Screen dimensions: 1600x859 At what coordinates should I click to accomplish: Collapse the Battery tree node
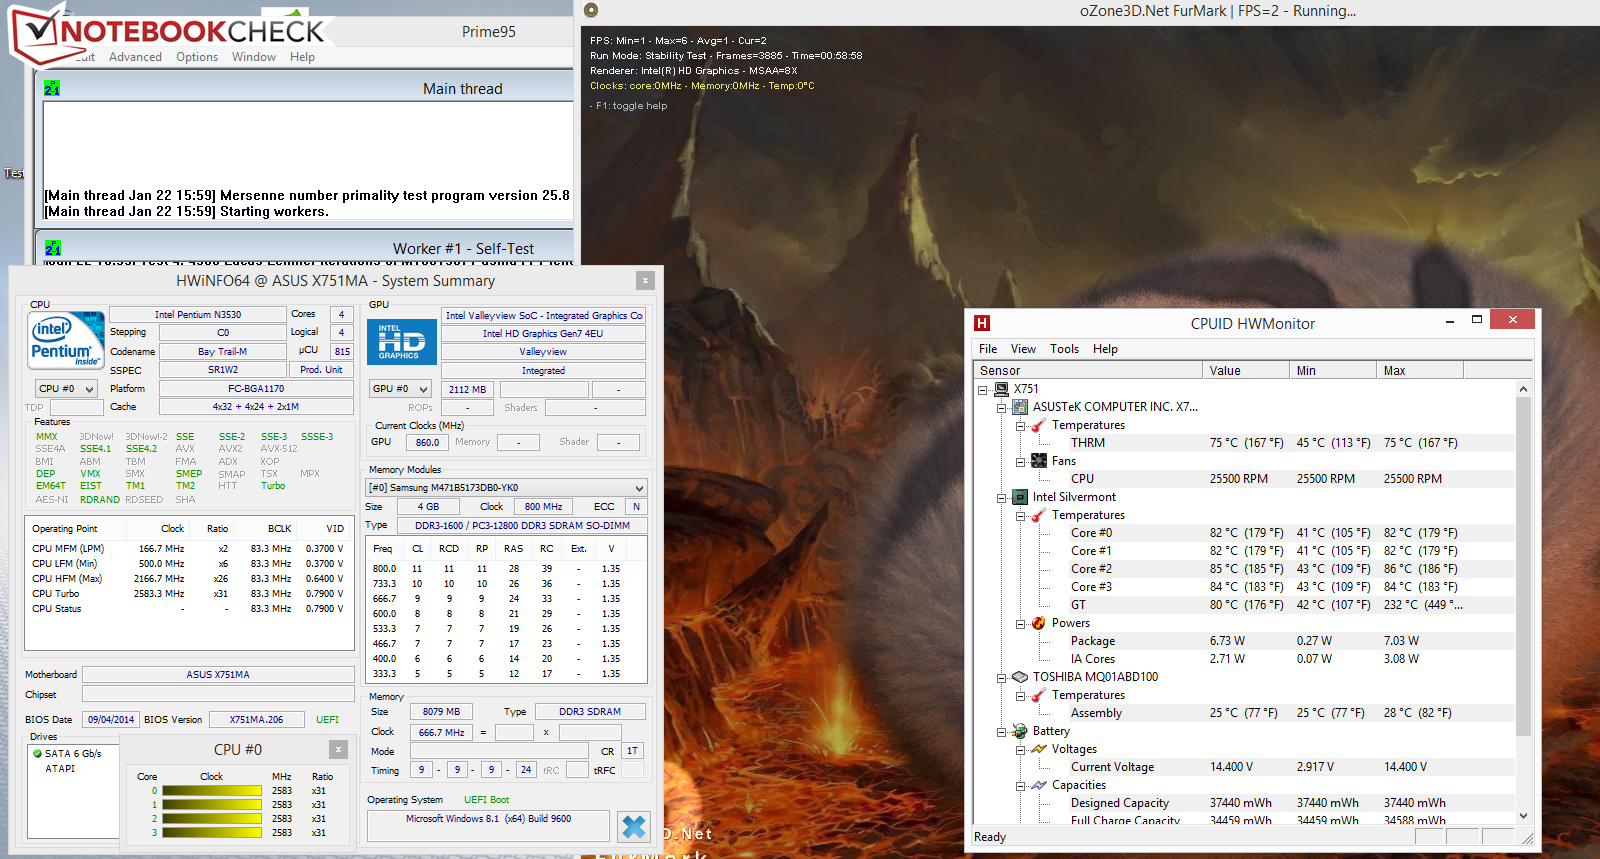click(1001, 732)
